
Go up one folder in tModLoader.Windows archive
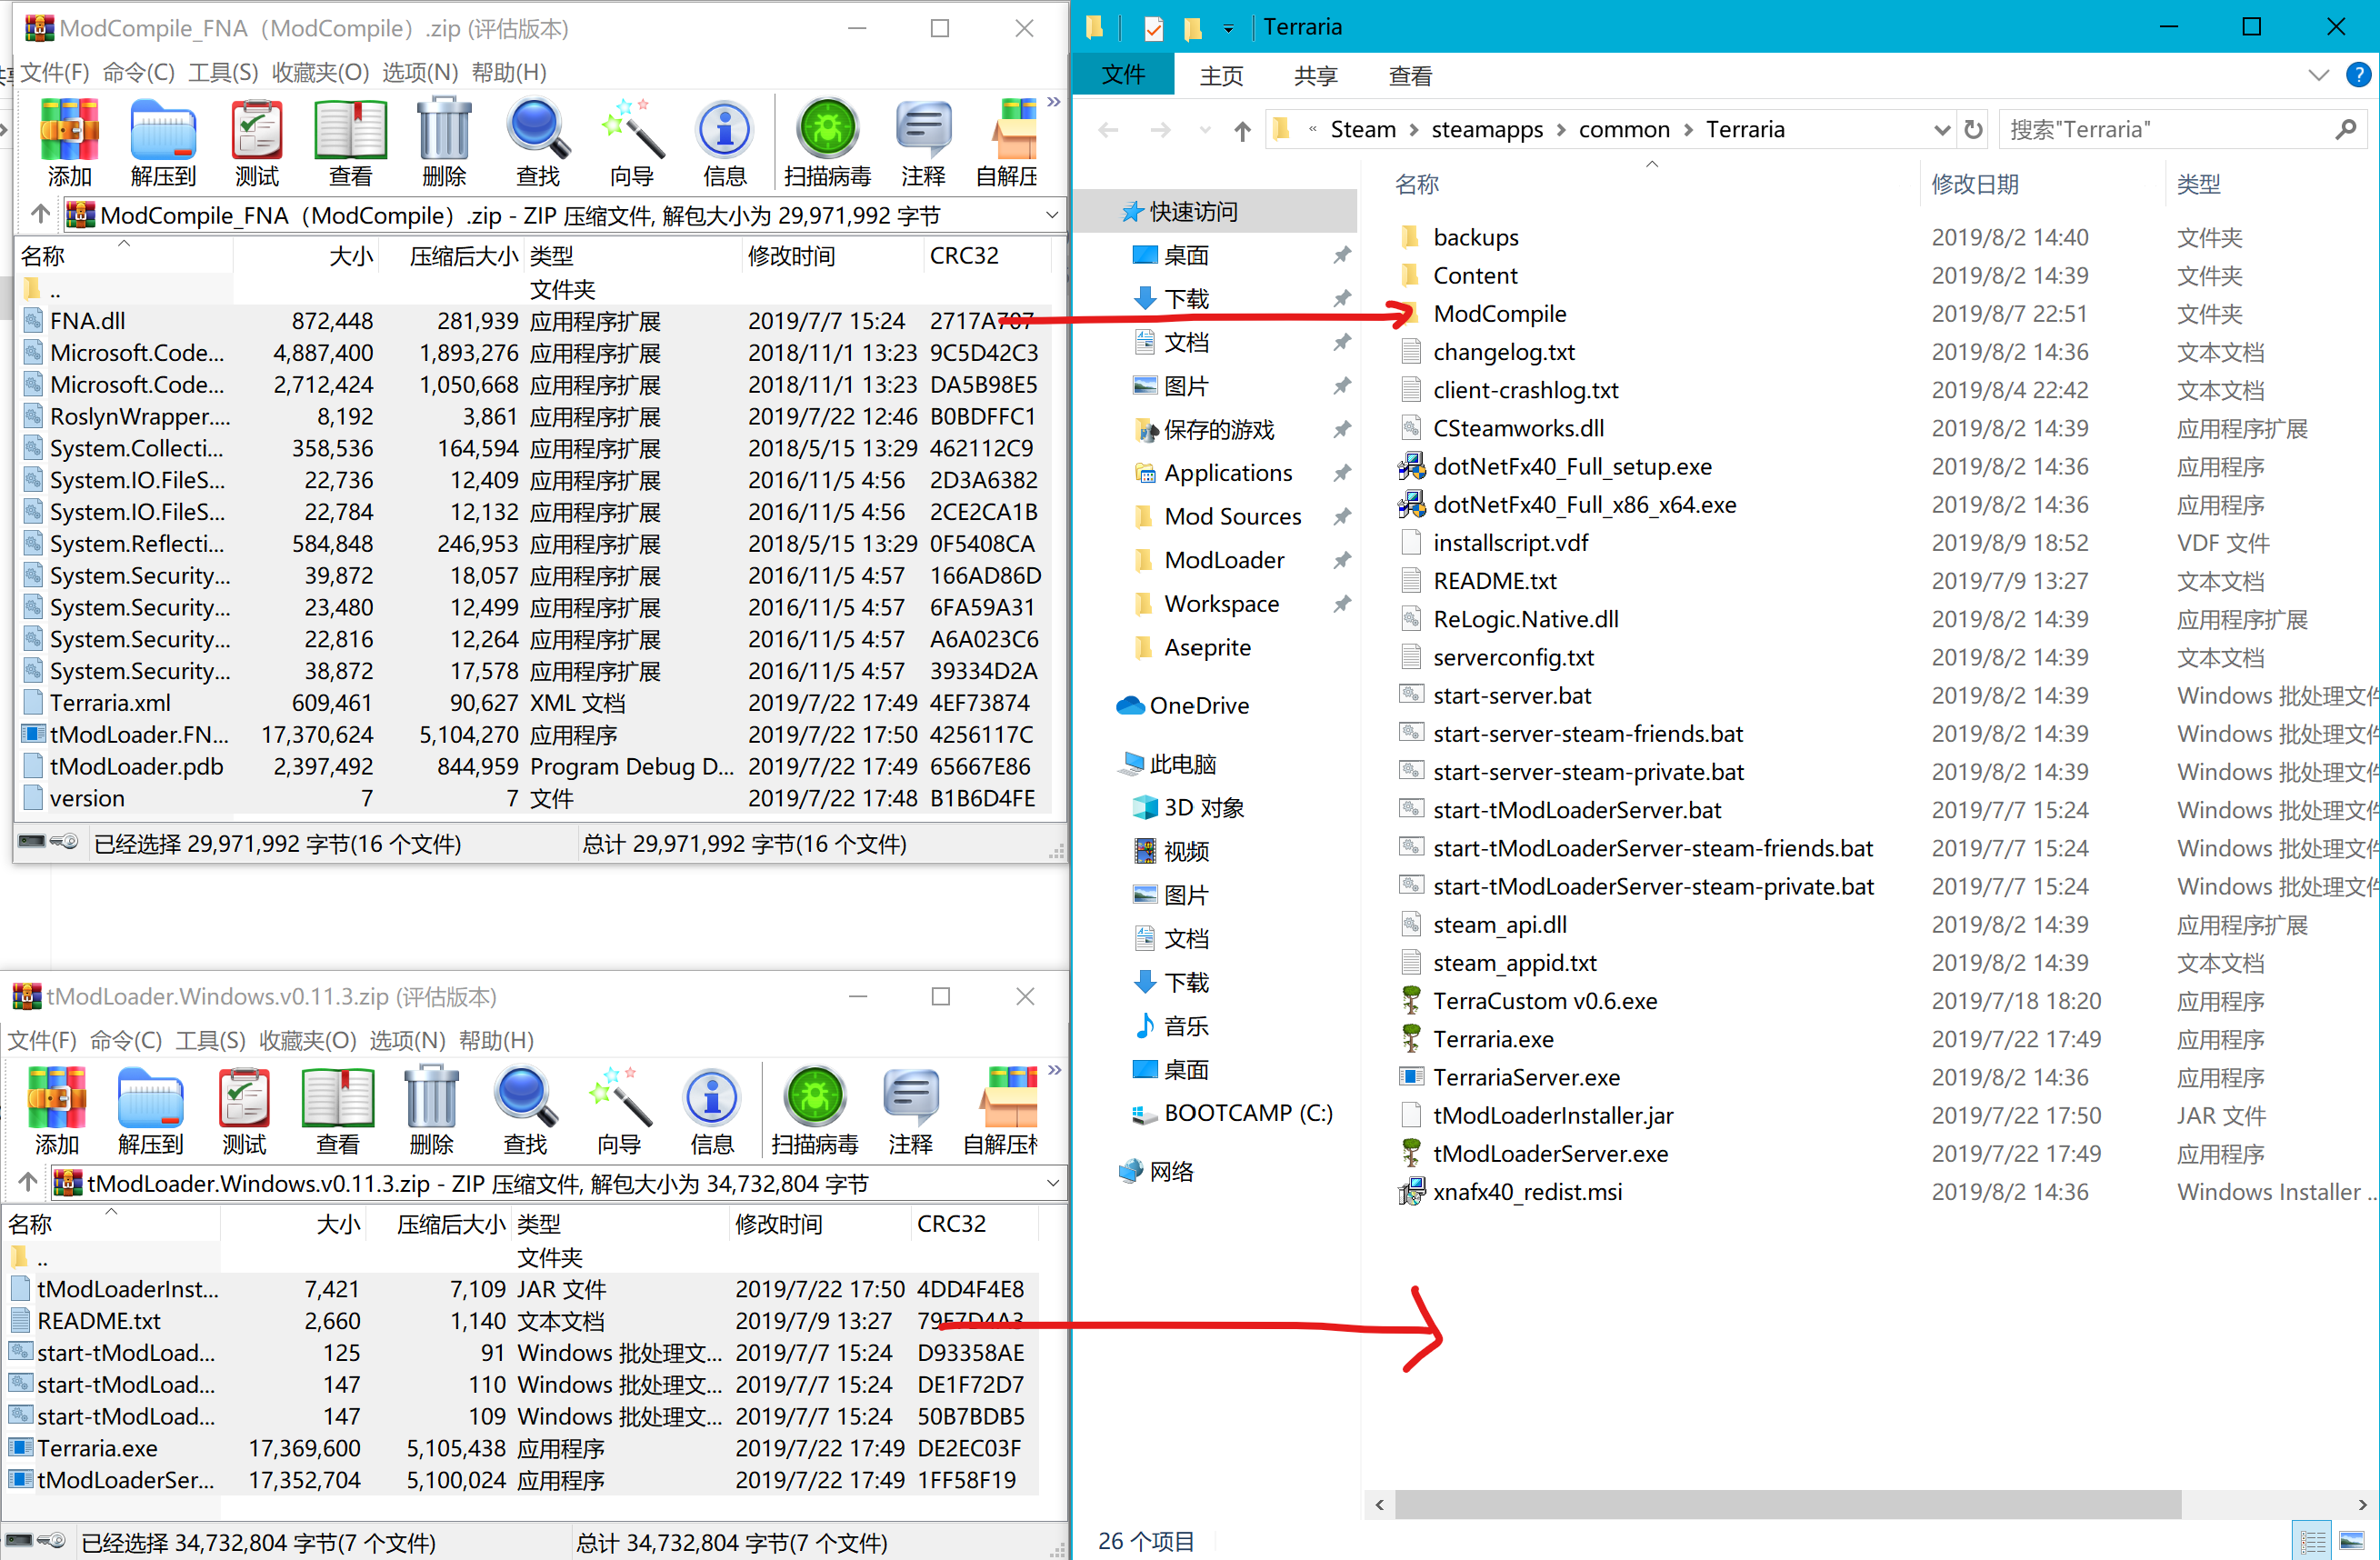point(28,1182)
